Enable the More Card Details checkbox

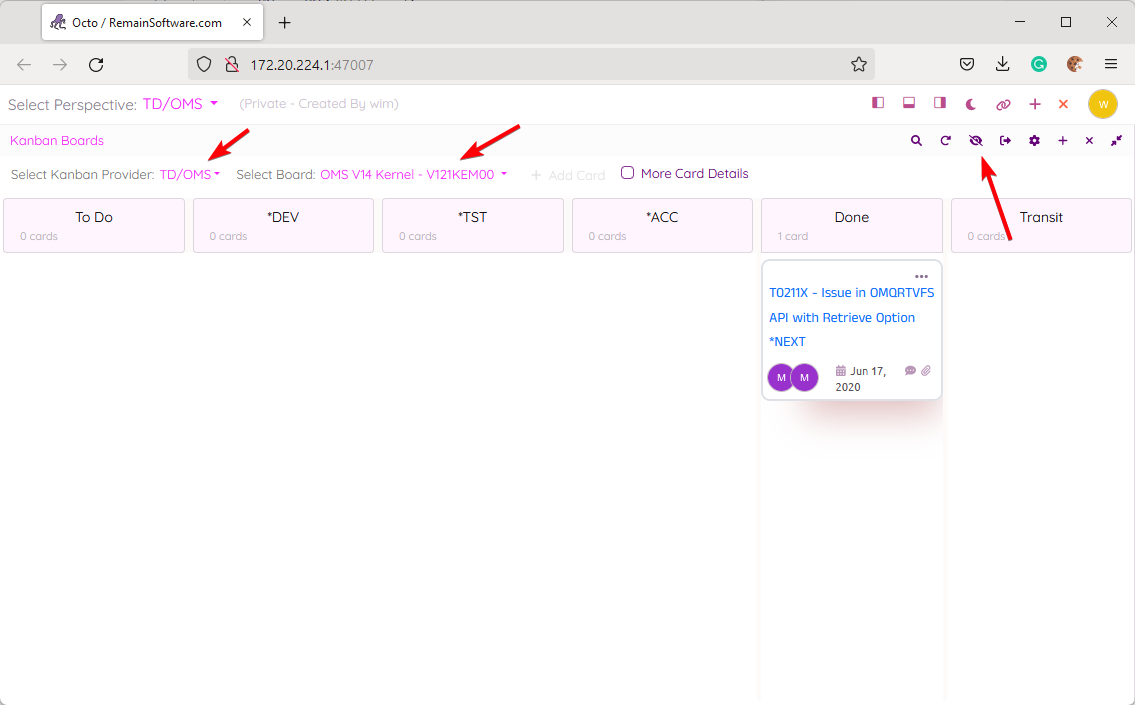(628, 173)
